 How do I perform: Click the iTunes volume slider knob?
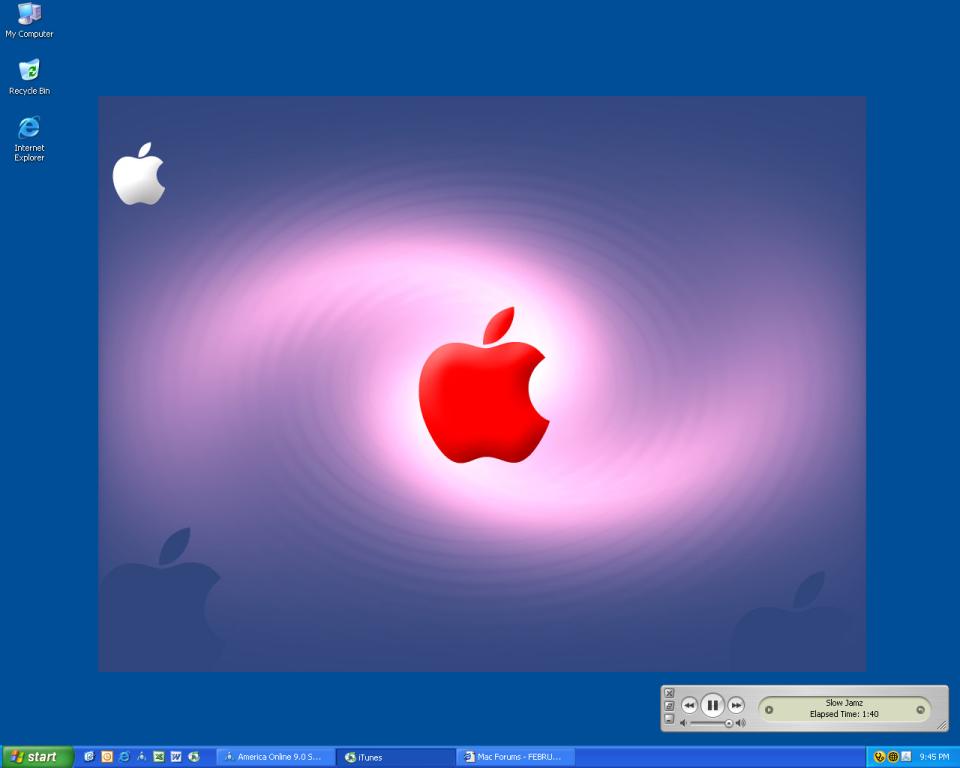[x=729, y=723]
